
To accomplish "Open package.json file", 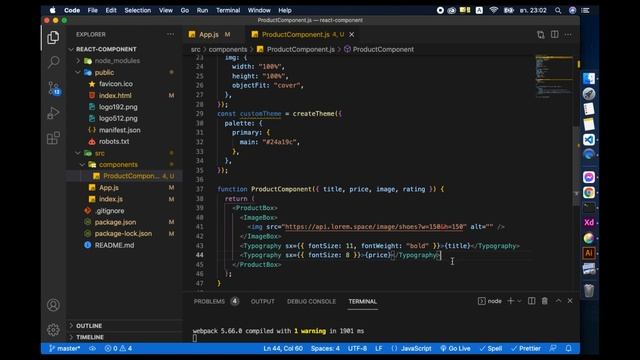I will click(124, 222).
